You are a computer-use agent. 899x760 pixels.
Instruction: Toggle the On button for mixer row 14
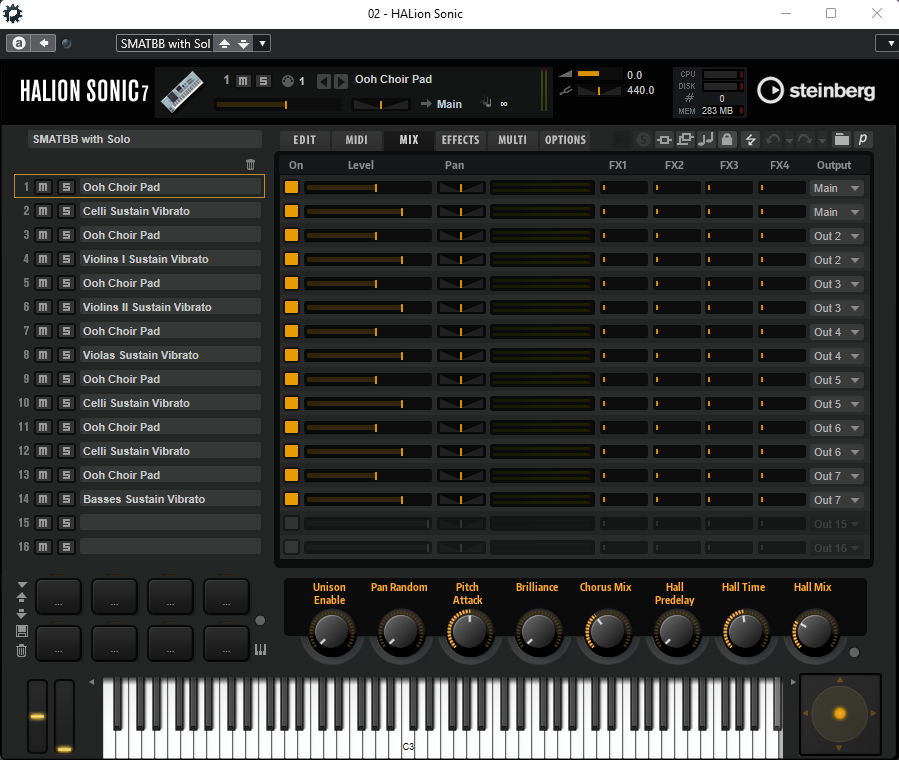[291, 499]
